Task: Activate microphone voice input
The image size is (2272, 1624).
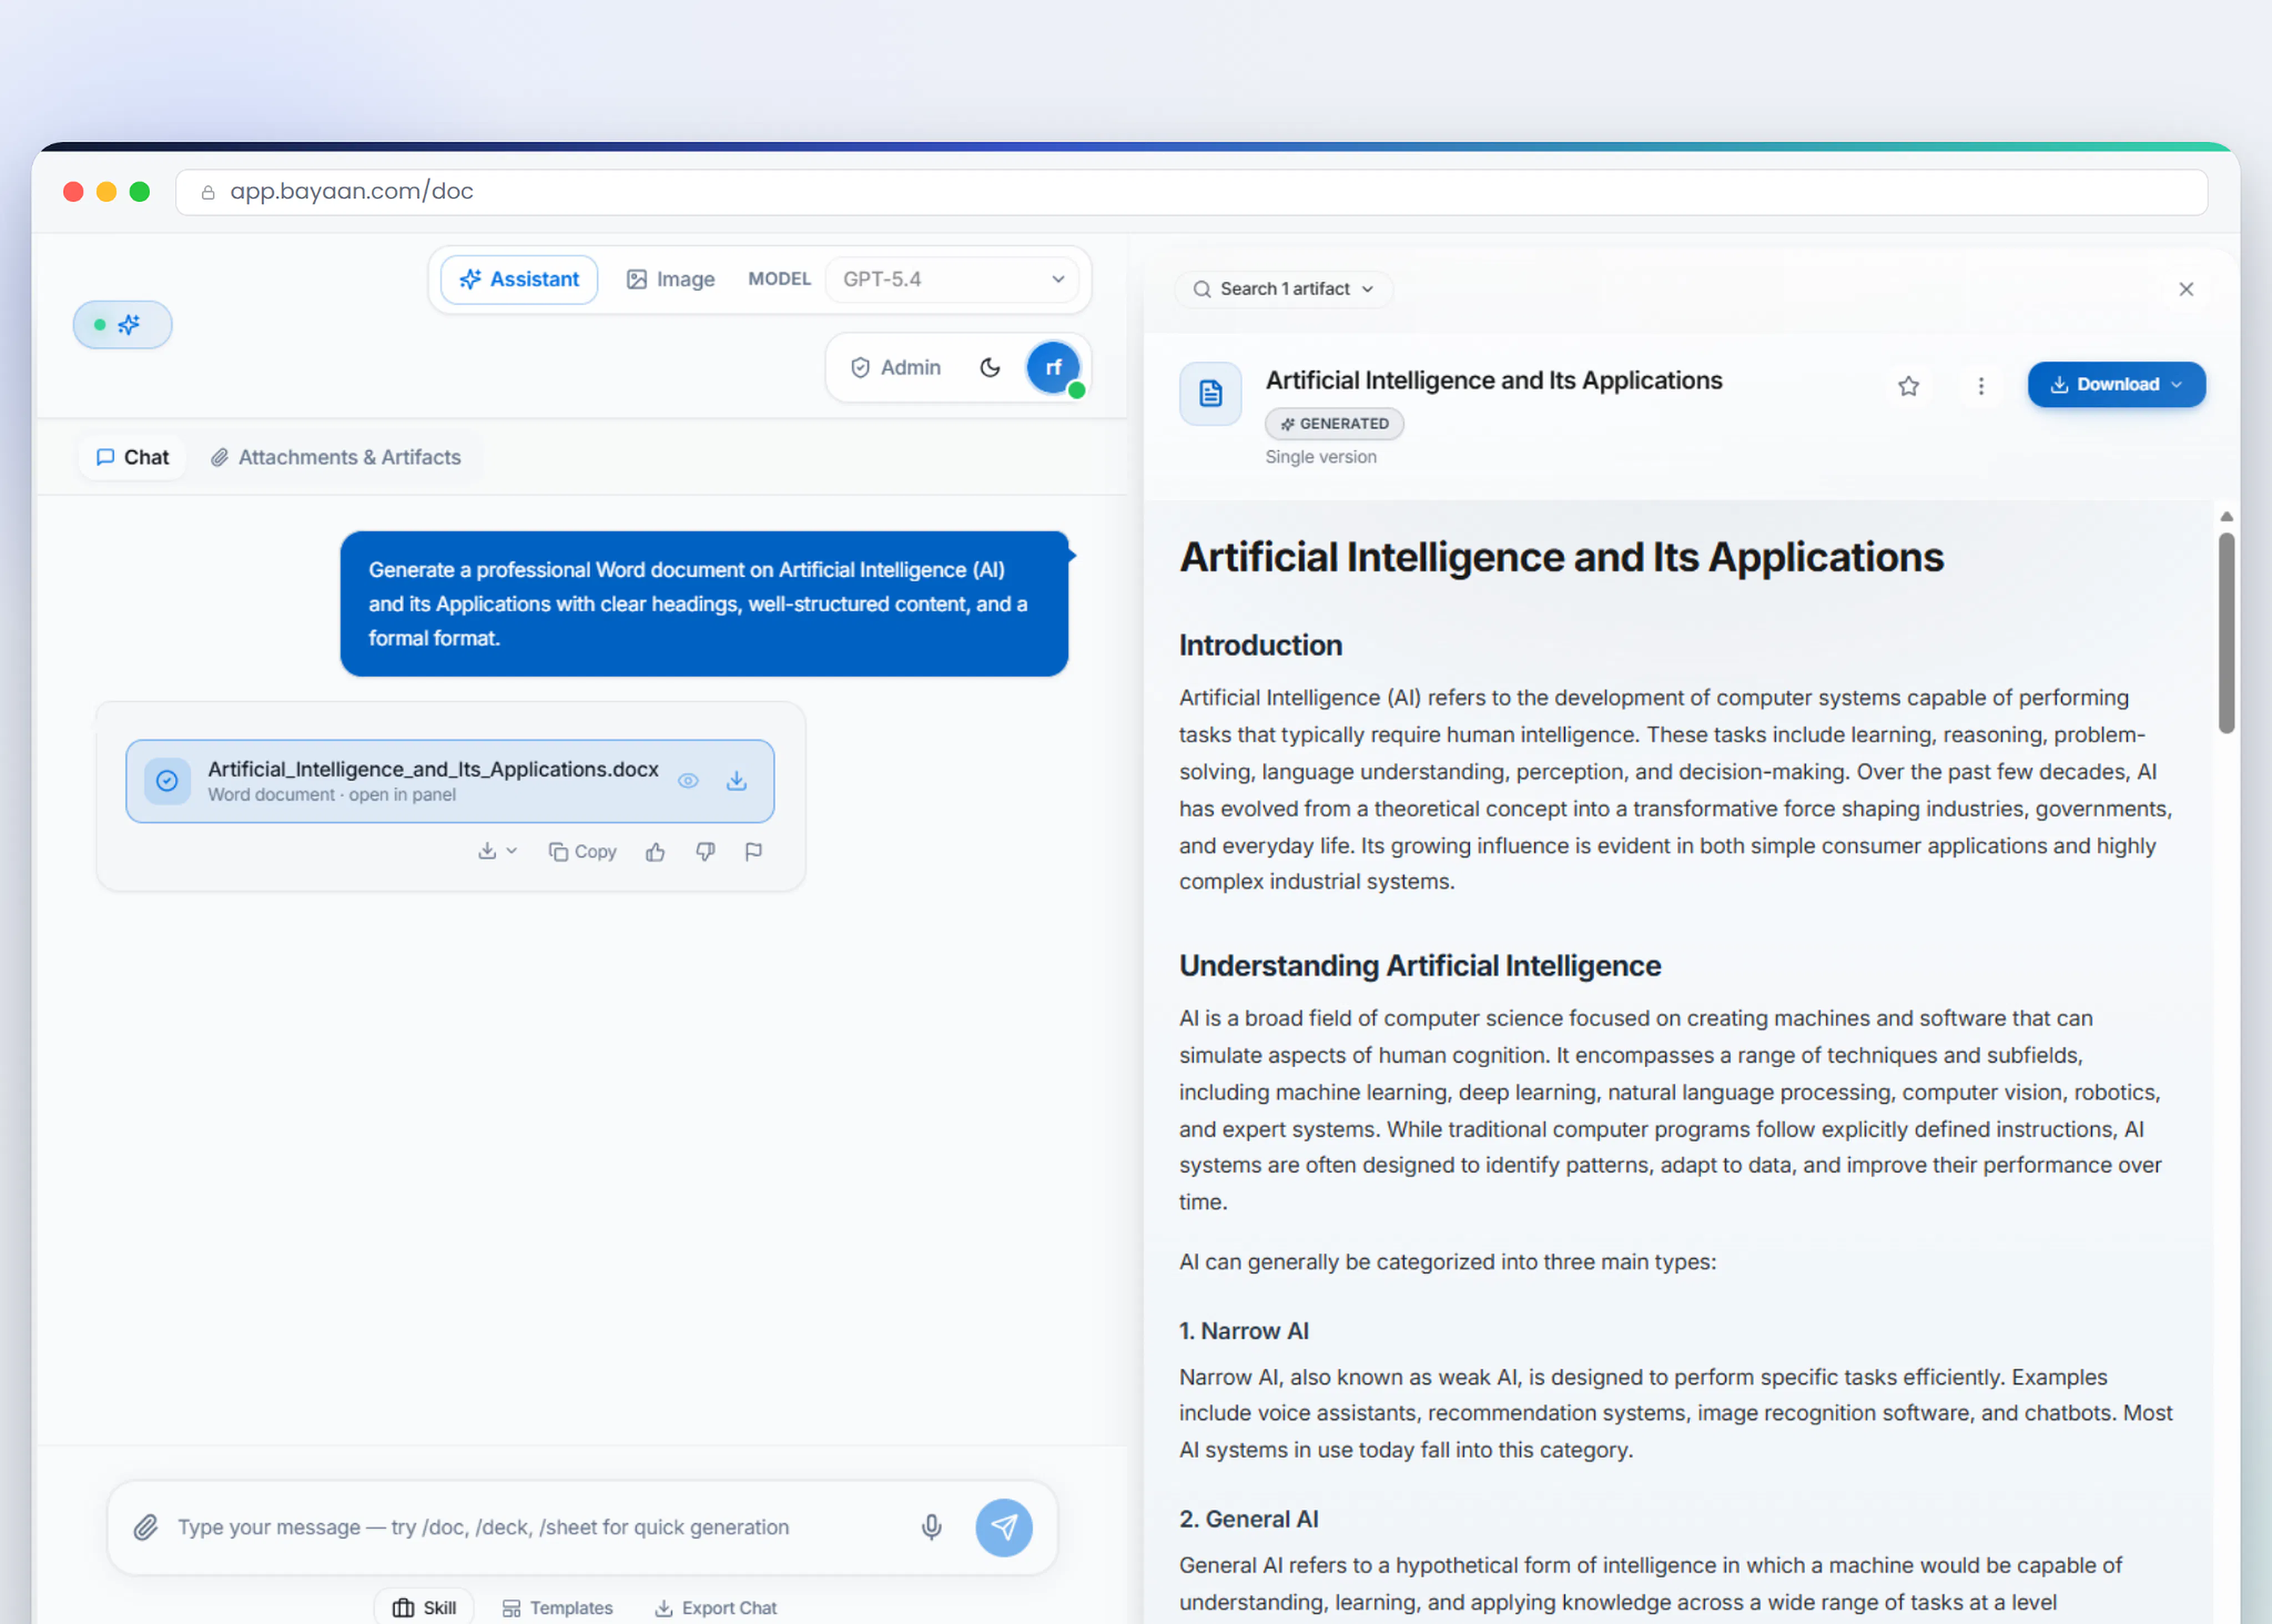Action: pyautogui.click(x=931, y=1527)
